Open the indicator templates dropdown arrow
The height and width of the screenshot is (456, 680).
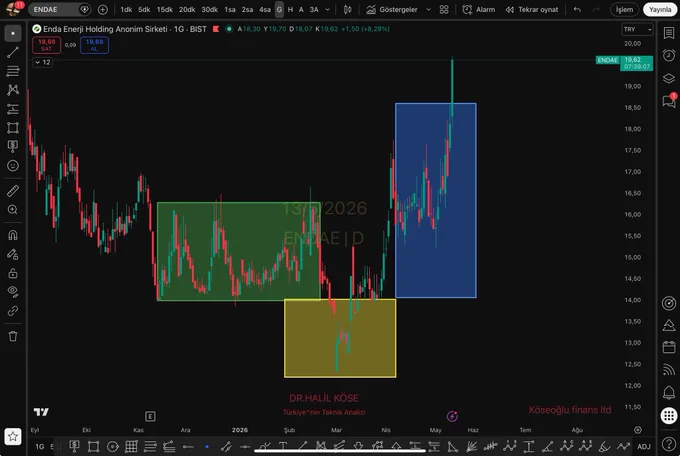[x=428, y=10]
